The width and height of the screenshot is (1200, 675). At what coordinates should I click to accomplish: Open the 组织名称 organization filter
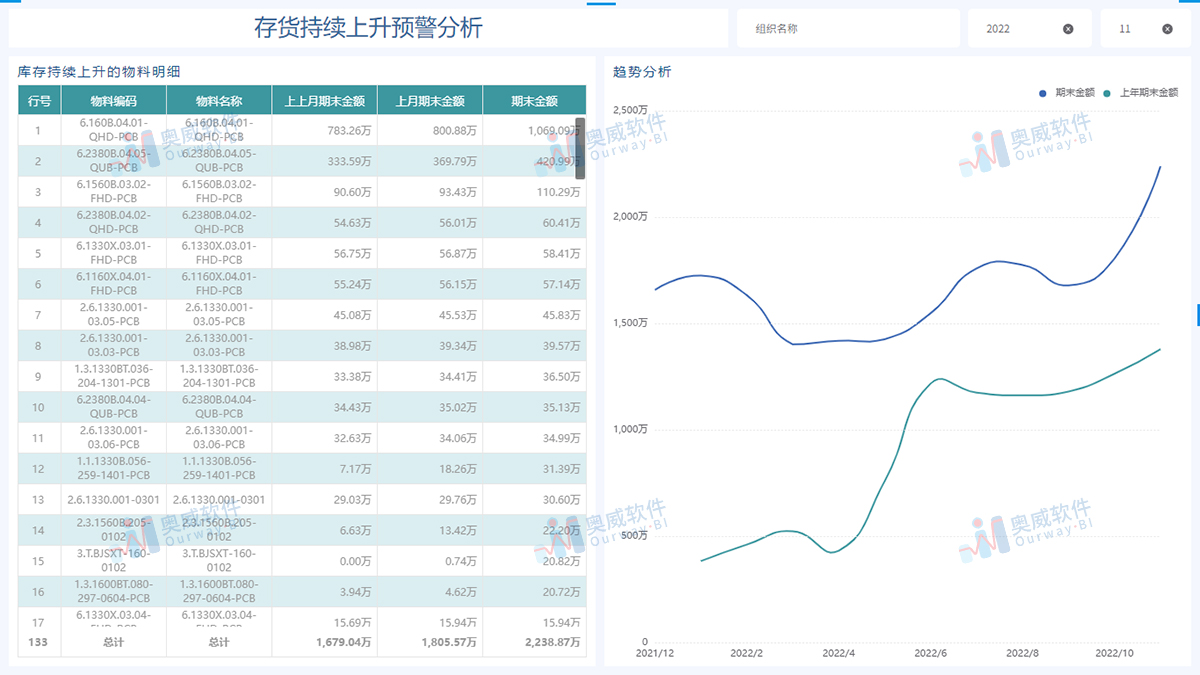(x=847, y=28)
